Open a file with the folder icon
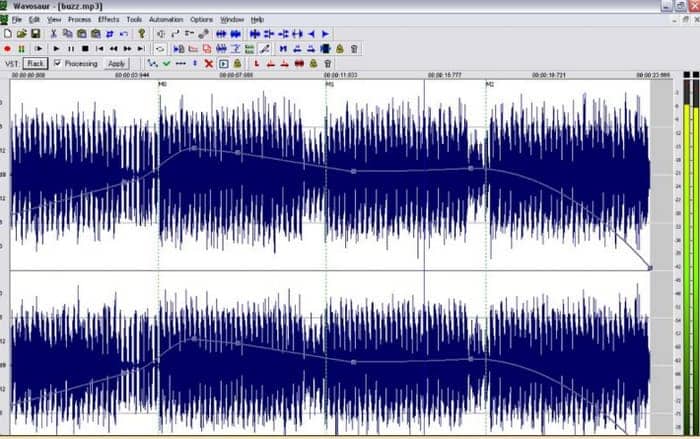The width and height of the screenshot is (700, 439). tap(21, 33)
